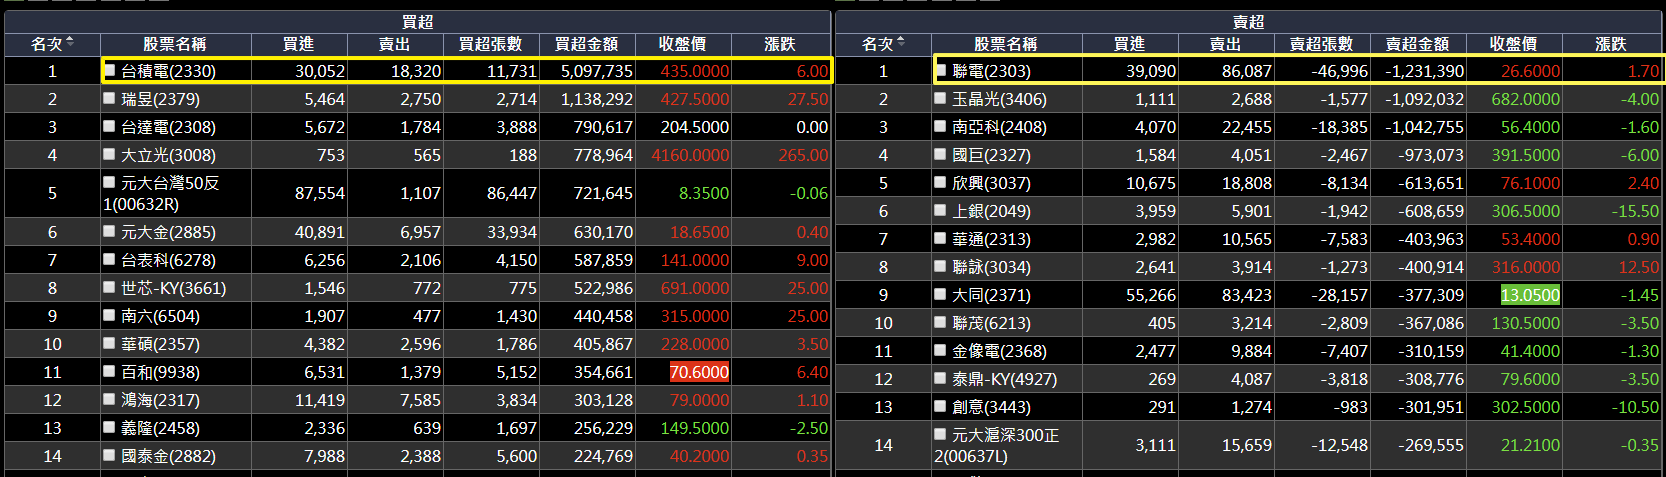Open the 玉晶光(3406) stock name
This screenshot has width=1666, height=477.
pyautogui.click(x=999, y=99)
